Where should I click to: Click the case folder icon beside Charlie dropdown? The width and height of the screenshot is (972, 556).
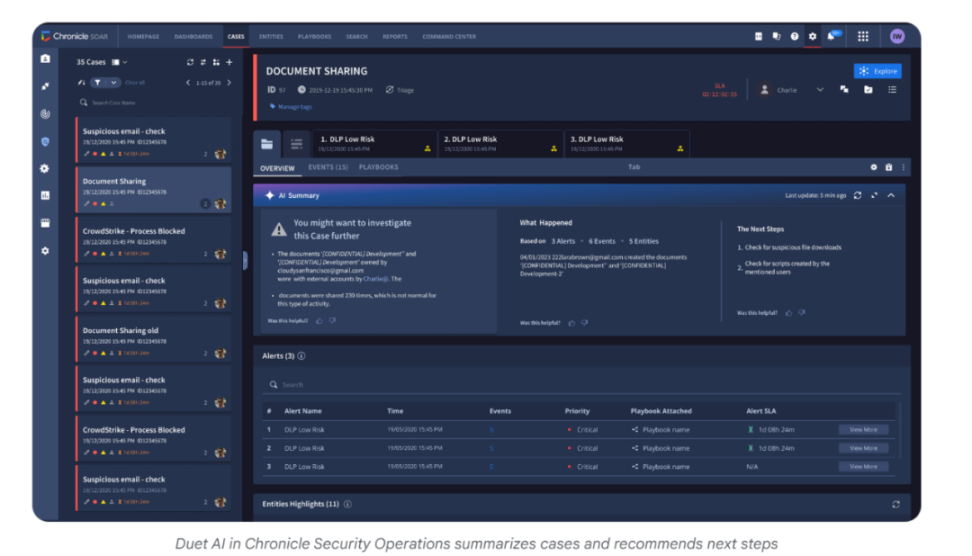[x=868, y=90]
